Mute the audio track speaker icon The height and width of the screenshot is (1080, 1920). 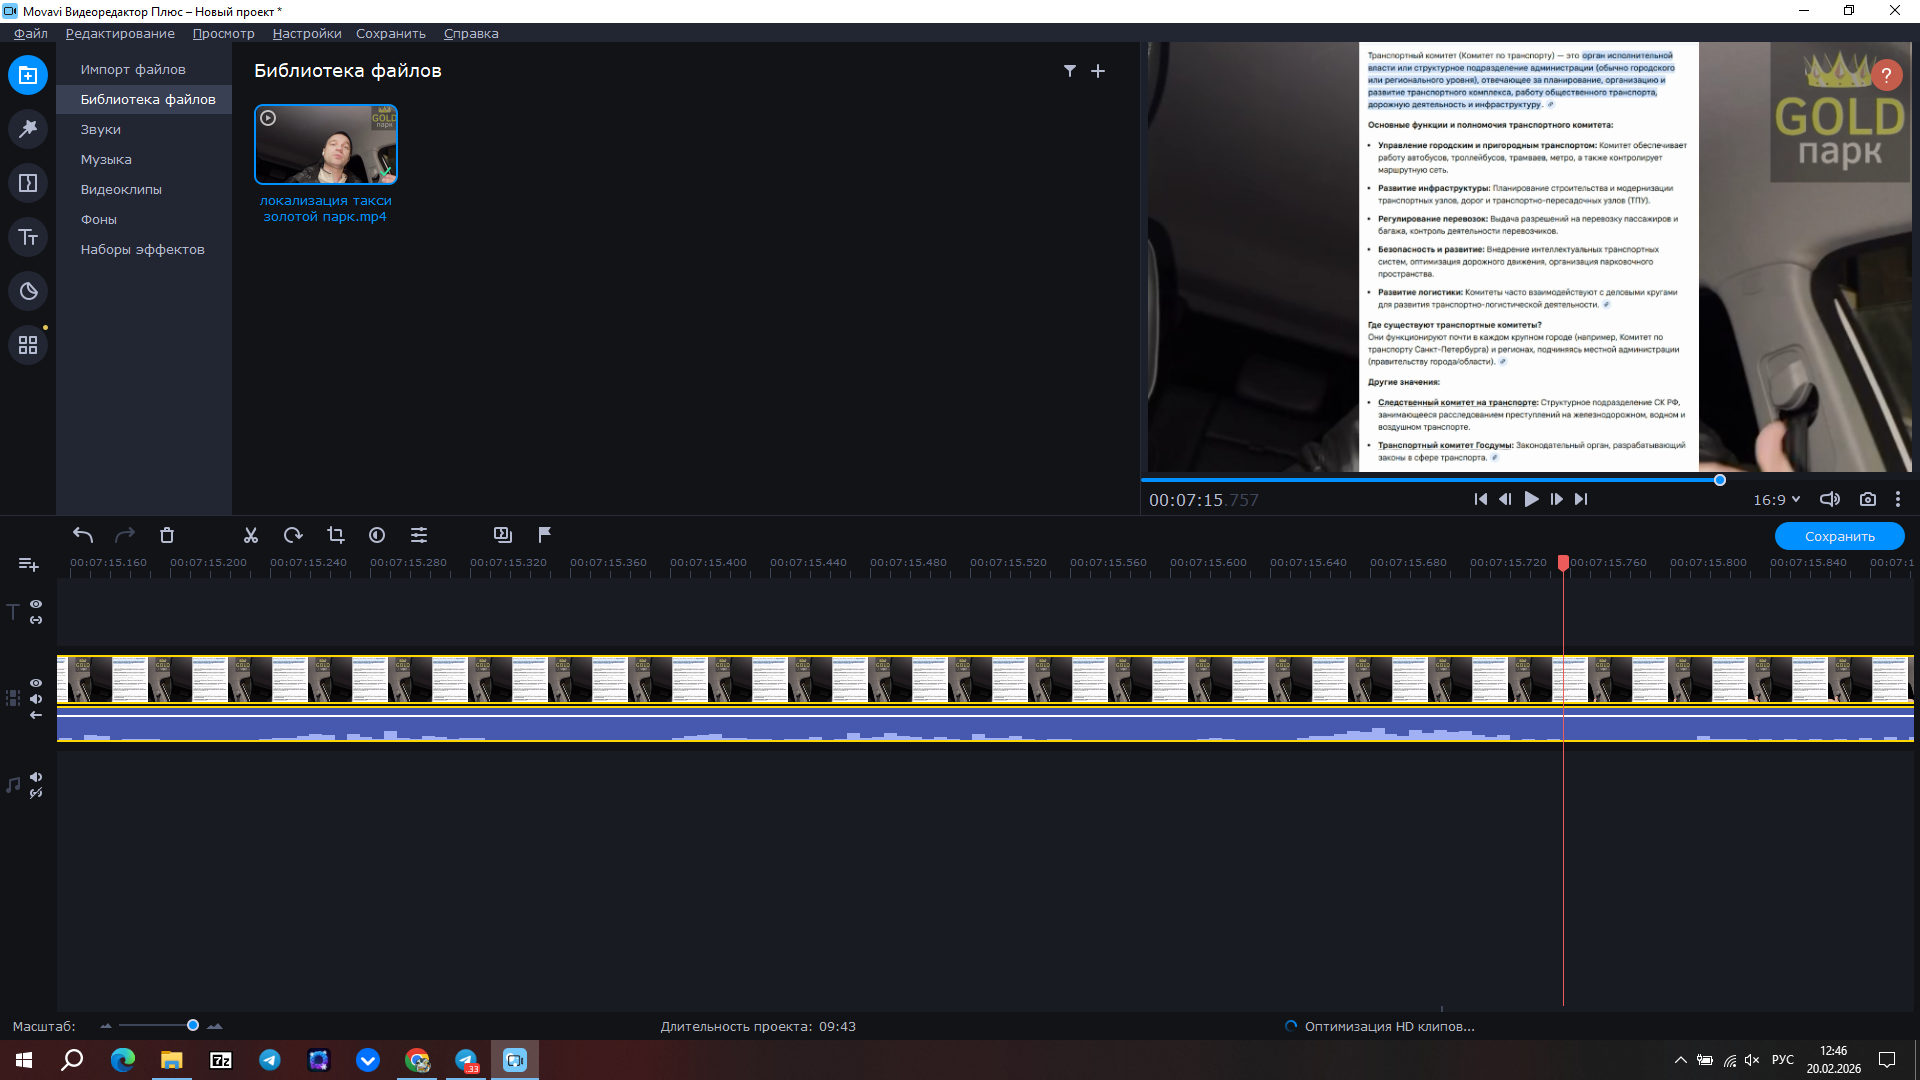(x=36, y=777)
